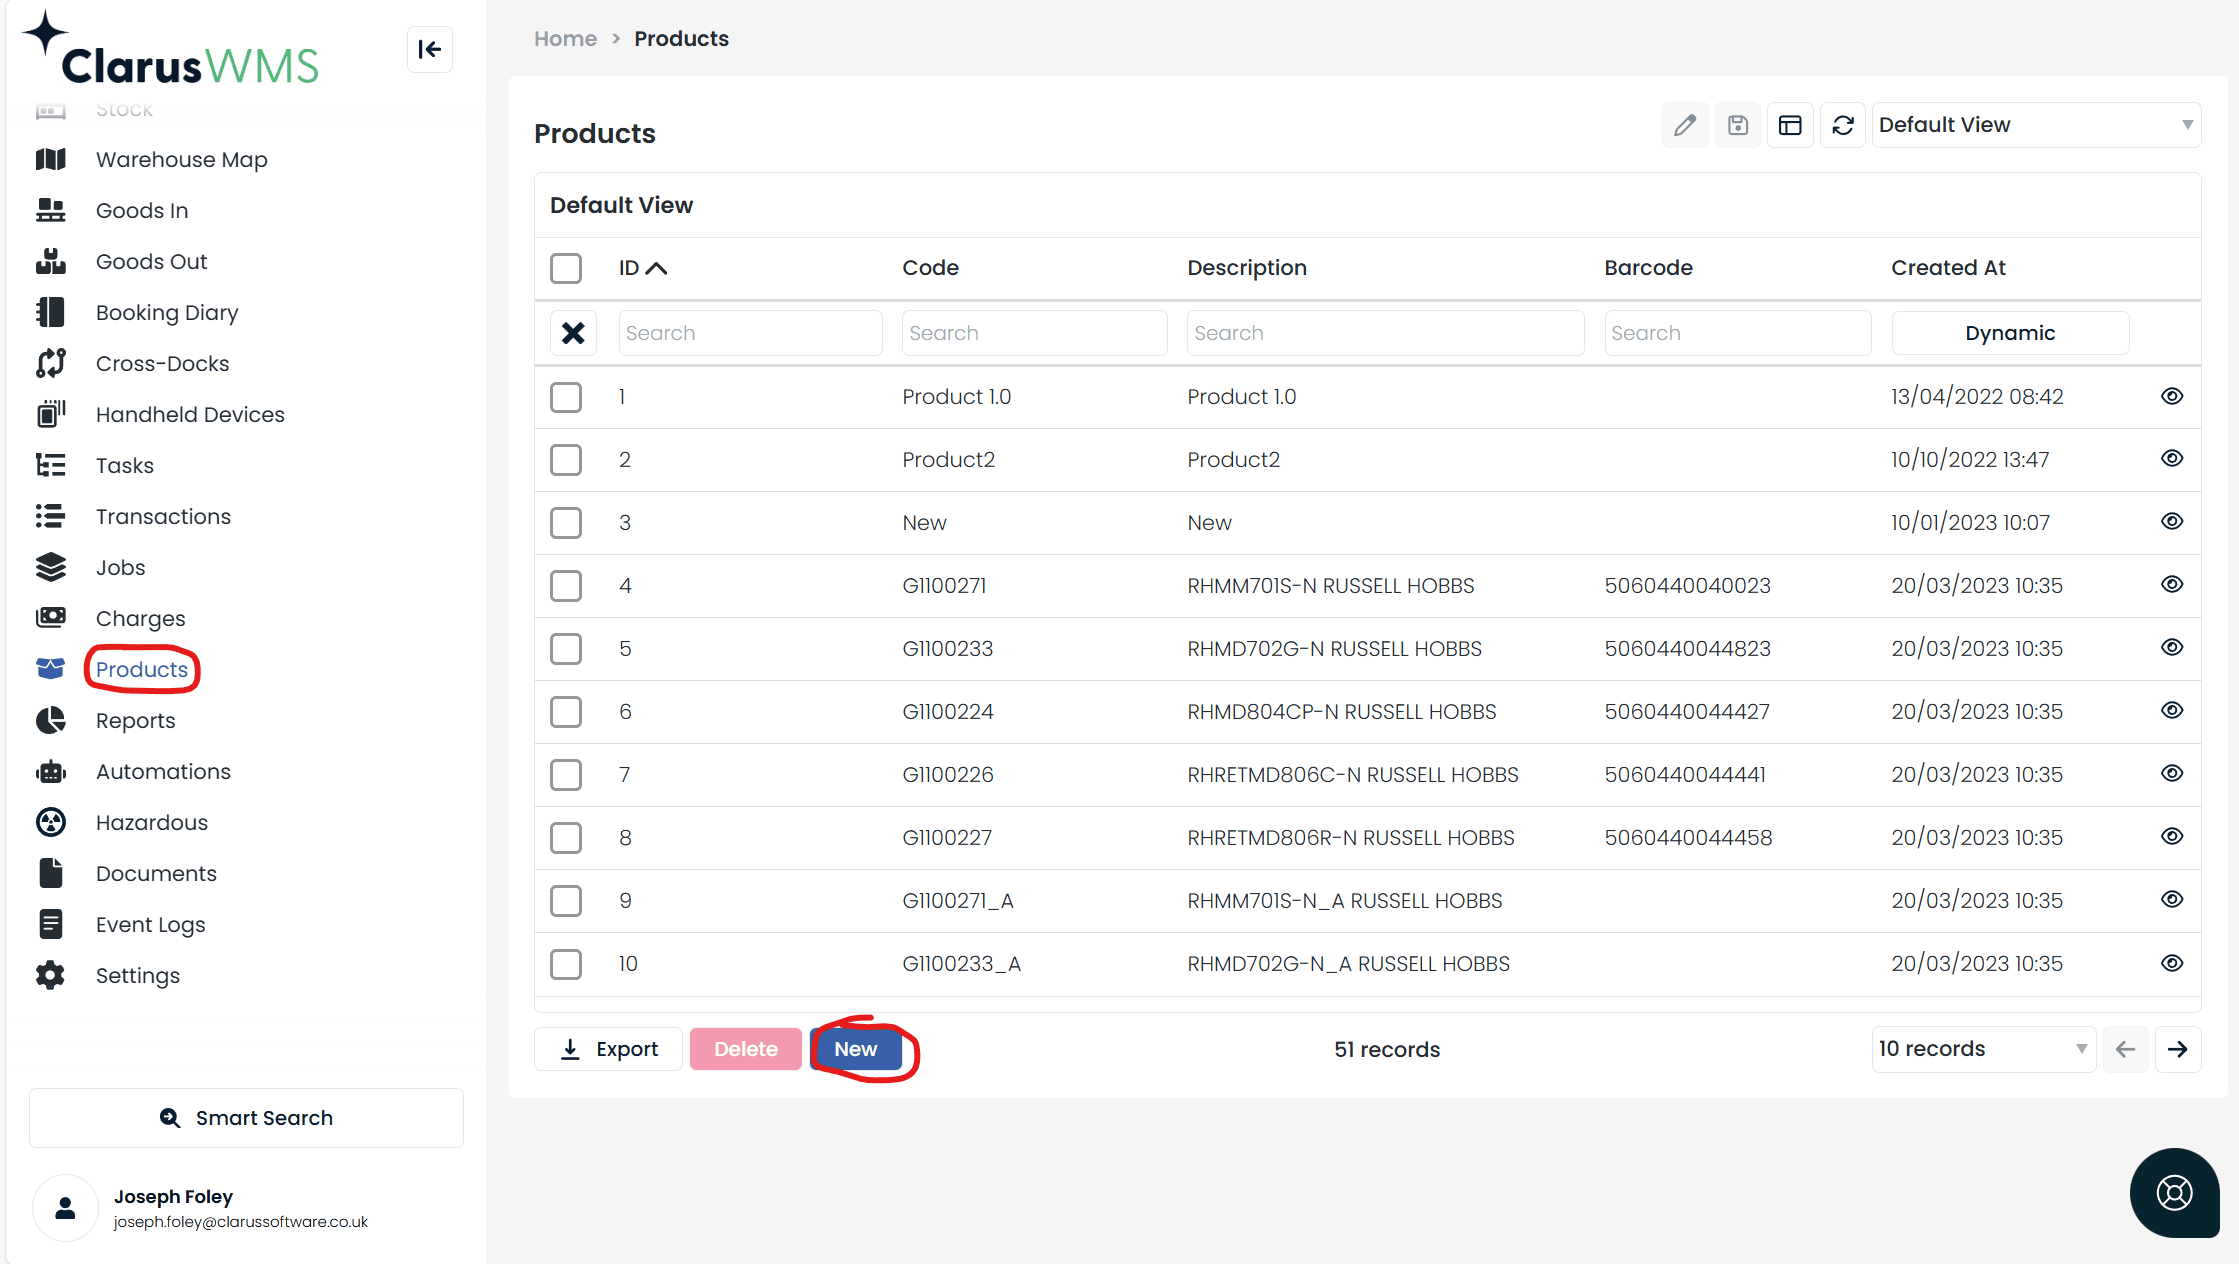The width and height of the screenshot is (2239, 1264).
Task: Open the 10 records page size dropdown
Action: 1984,1049
